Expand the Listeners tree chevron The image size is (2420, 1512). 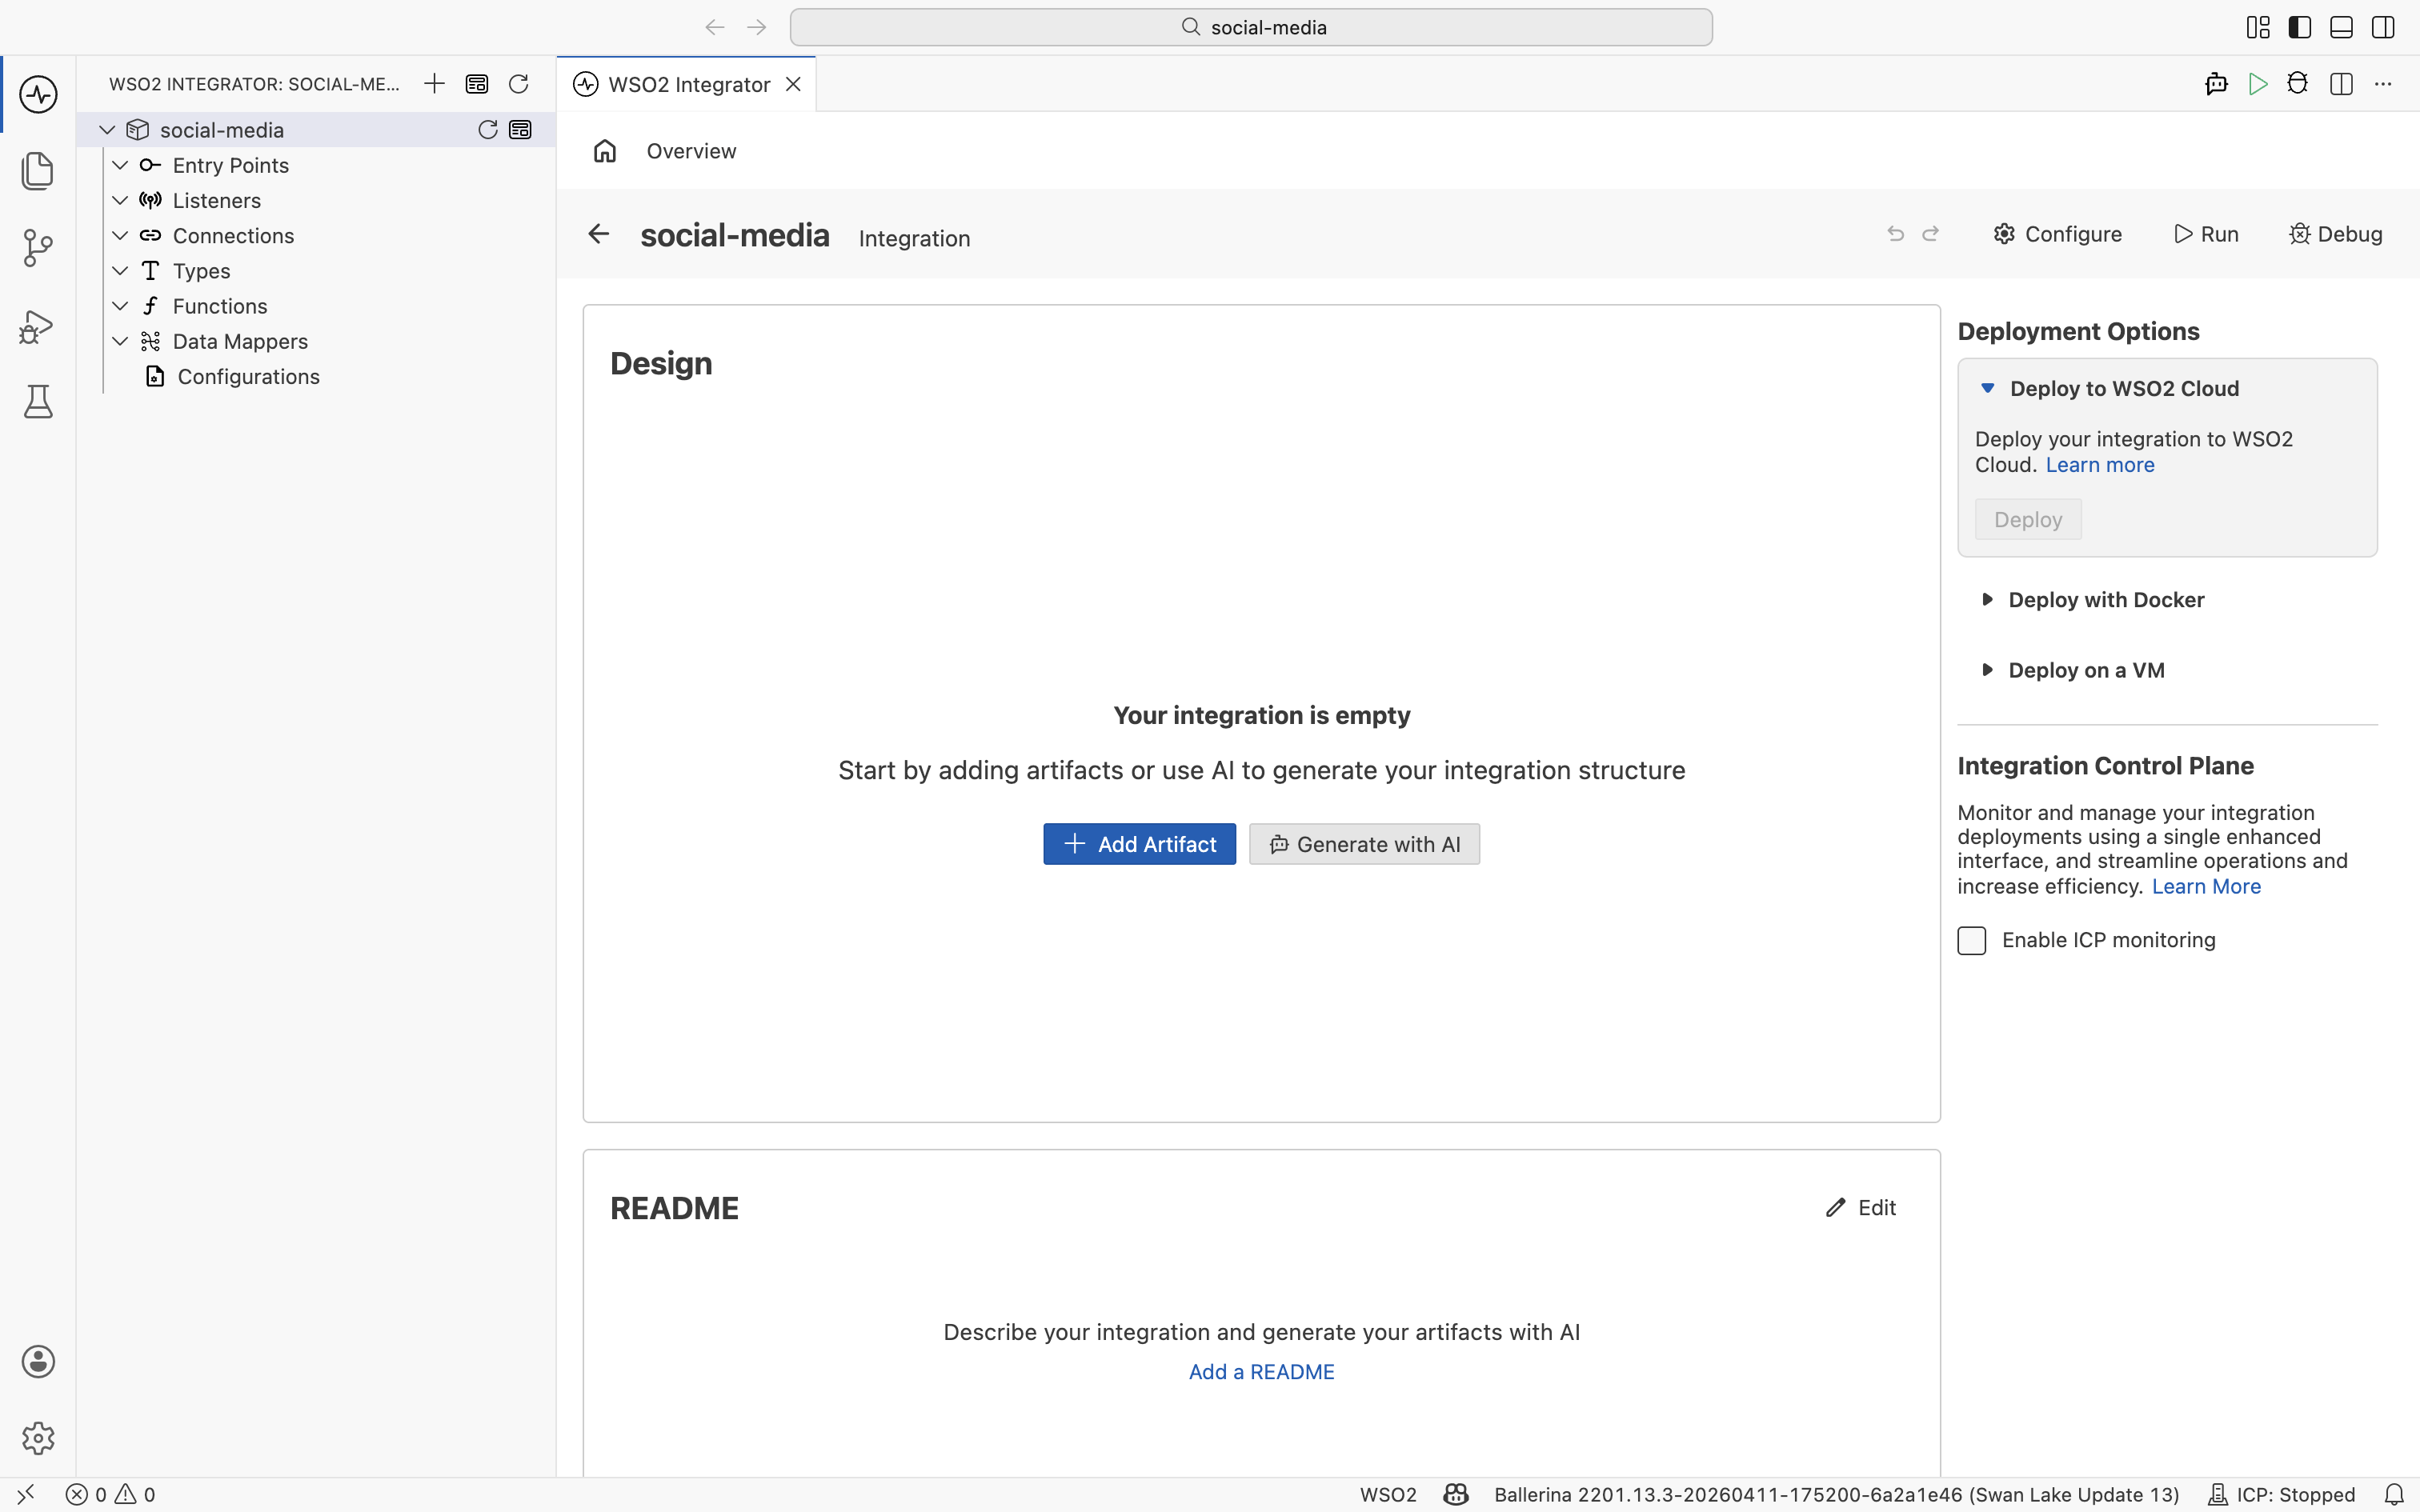tap(120, 200)
